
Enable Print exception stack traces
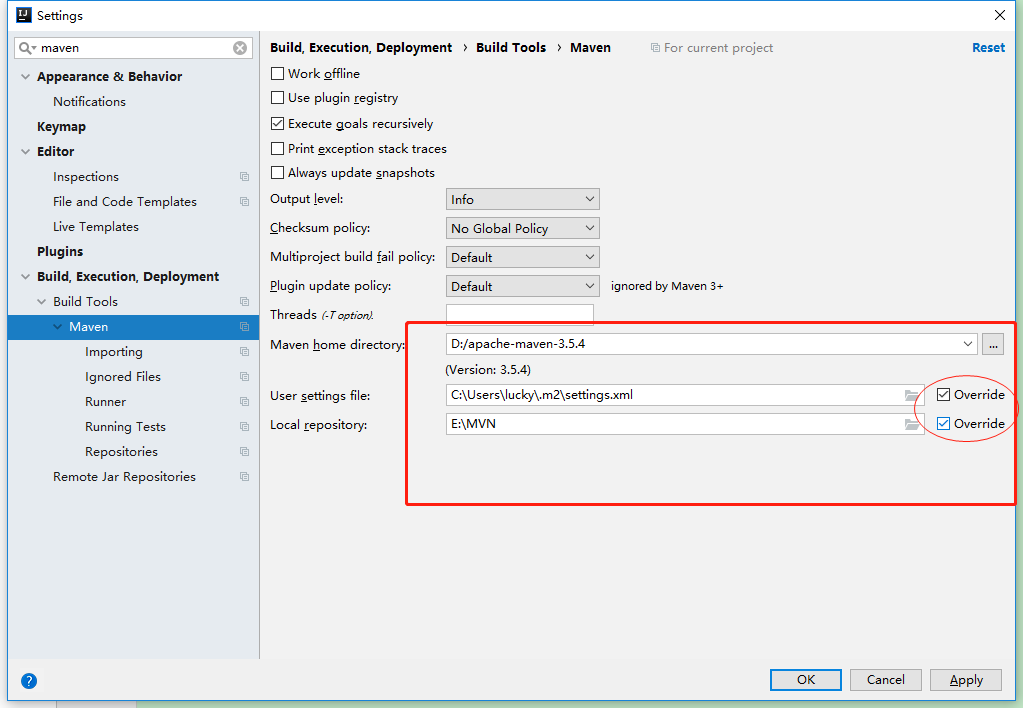tap(277, 149)
